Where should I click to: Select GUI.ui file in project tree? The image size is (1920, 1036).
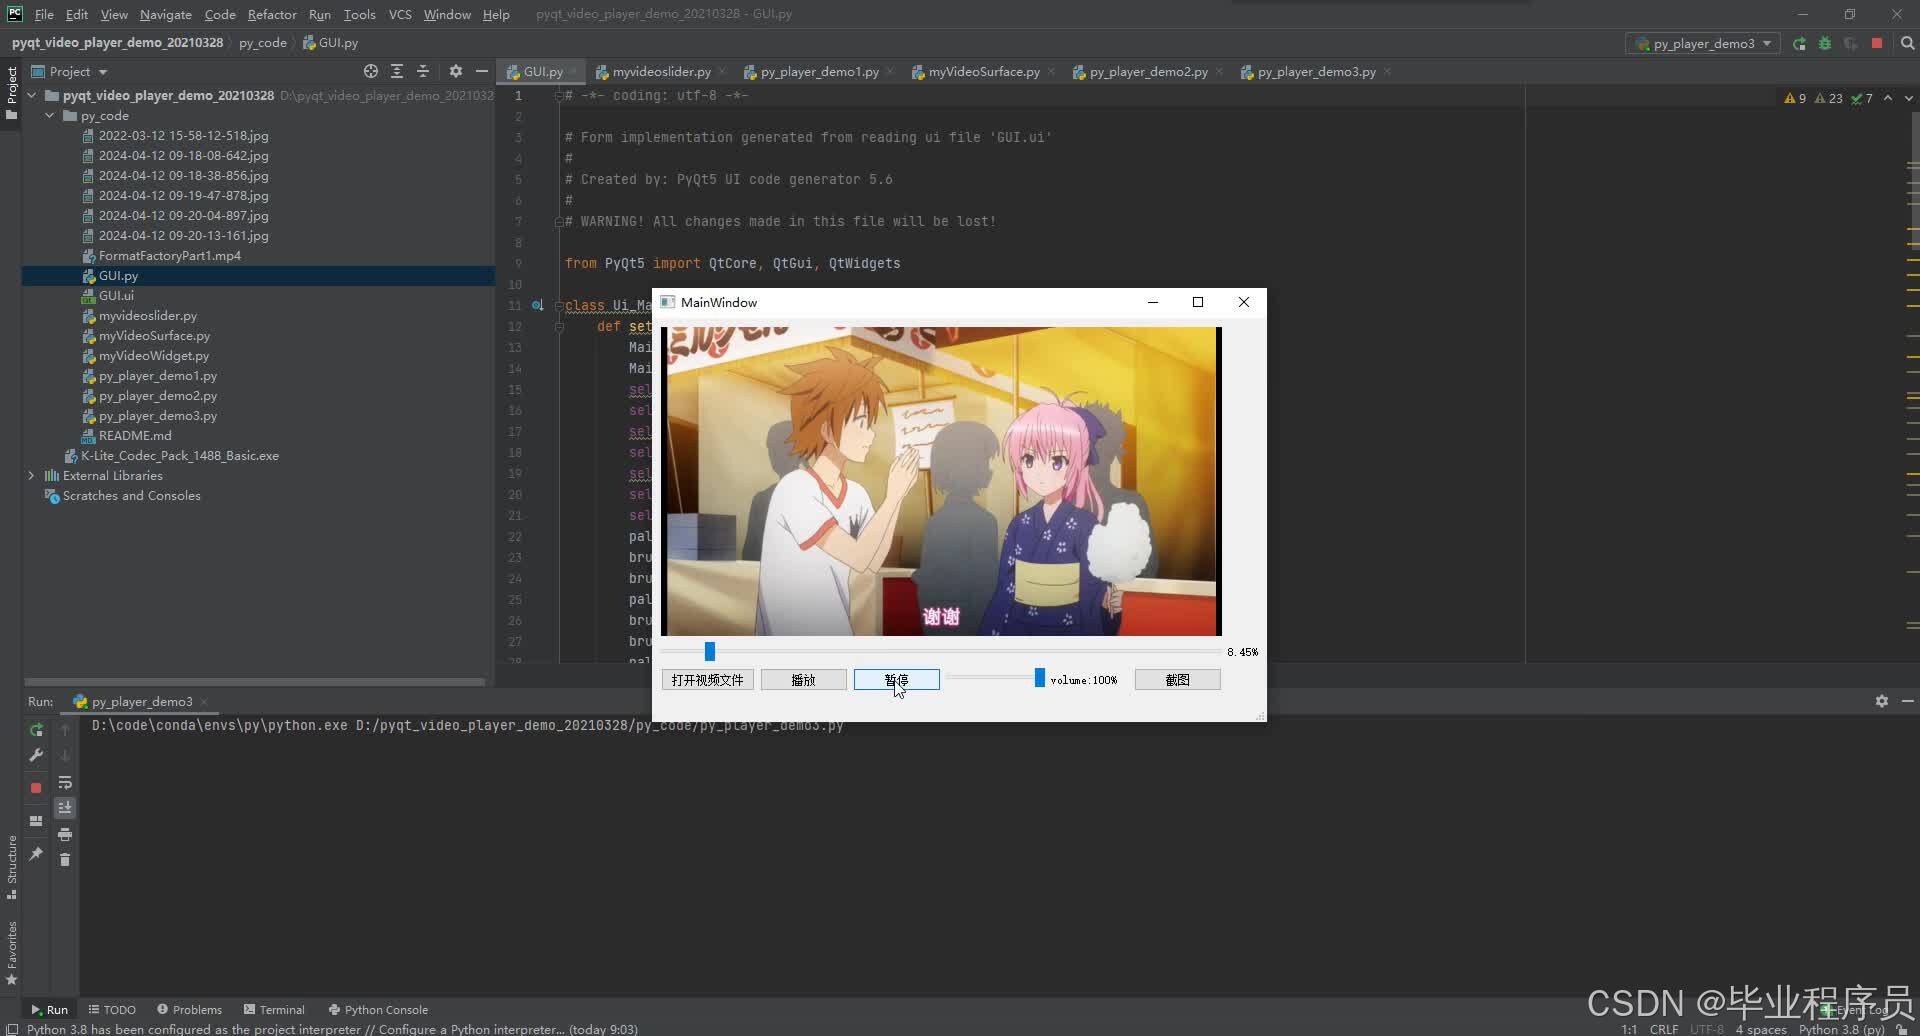pos(116,295)
